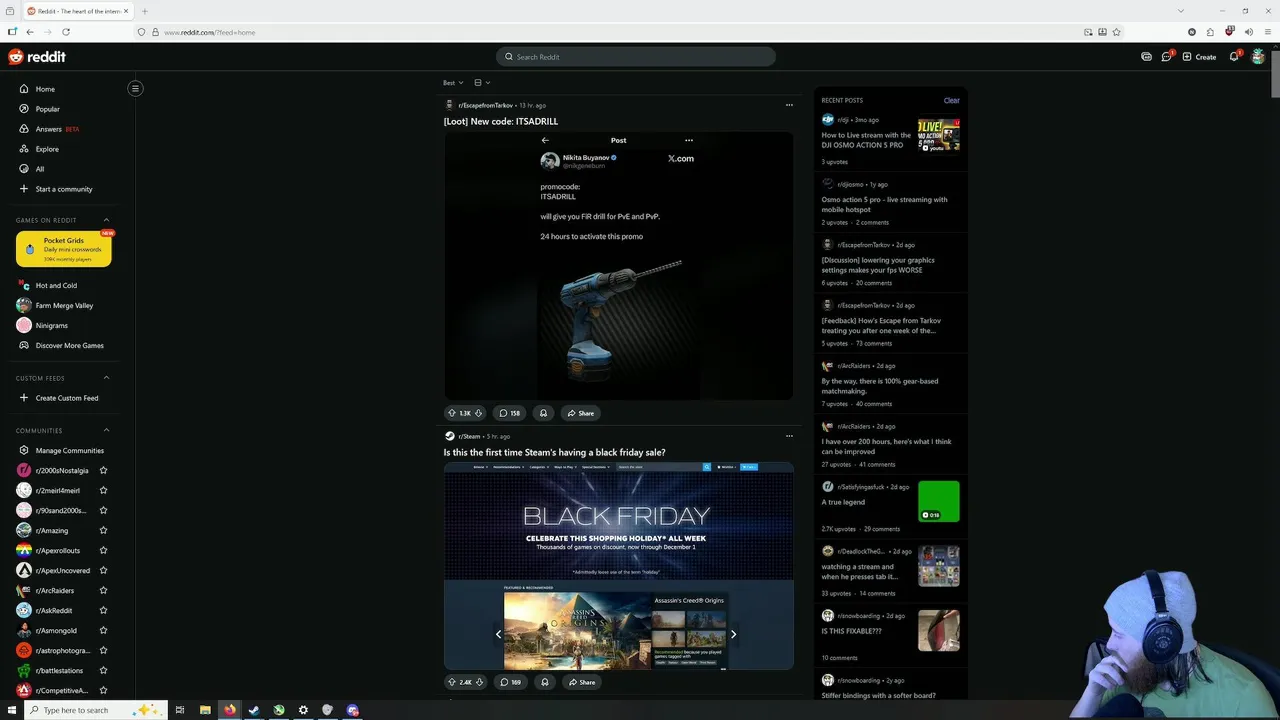
Task: Open File Explorer from taskbar
Action: (x=205, y=710)
